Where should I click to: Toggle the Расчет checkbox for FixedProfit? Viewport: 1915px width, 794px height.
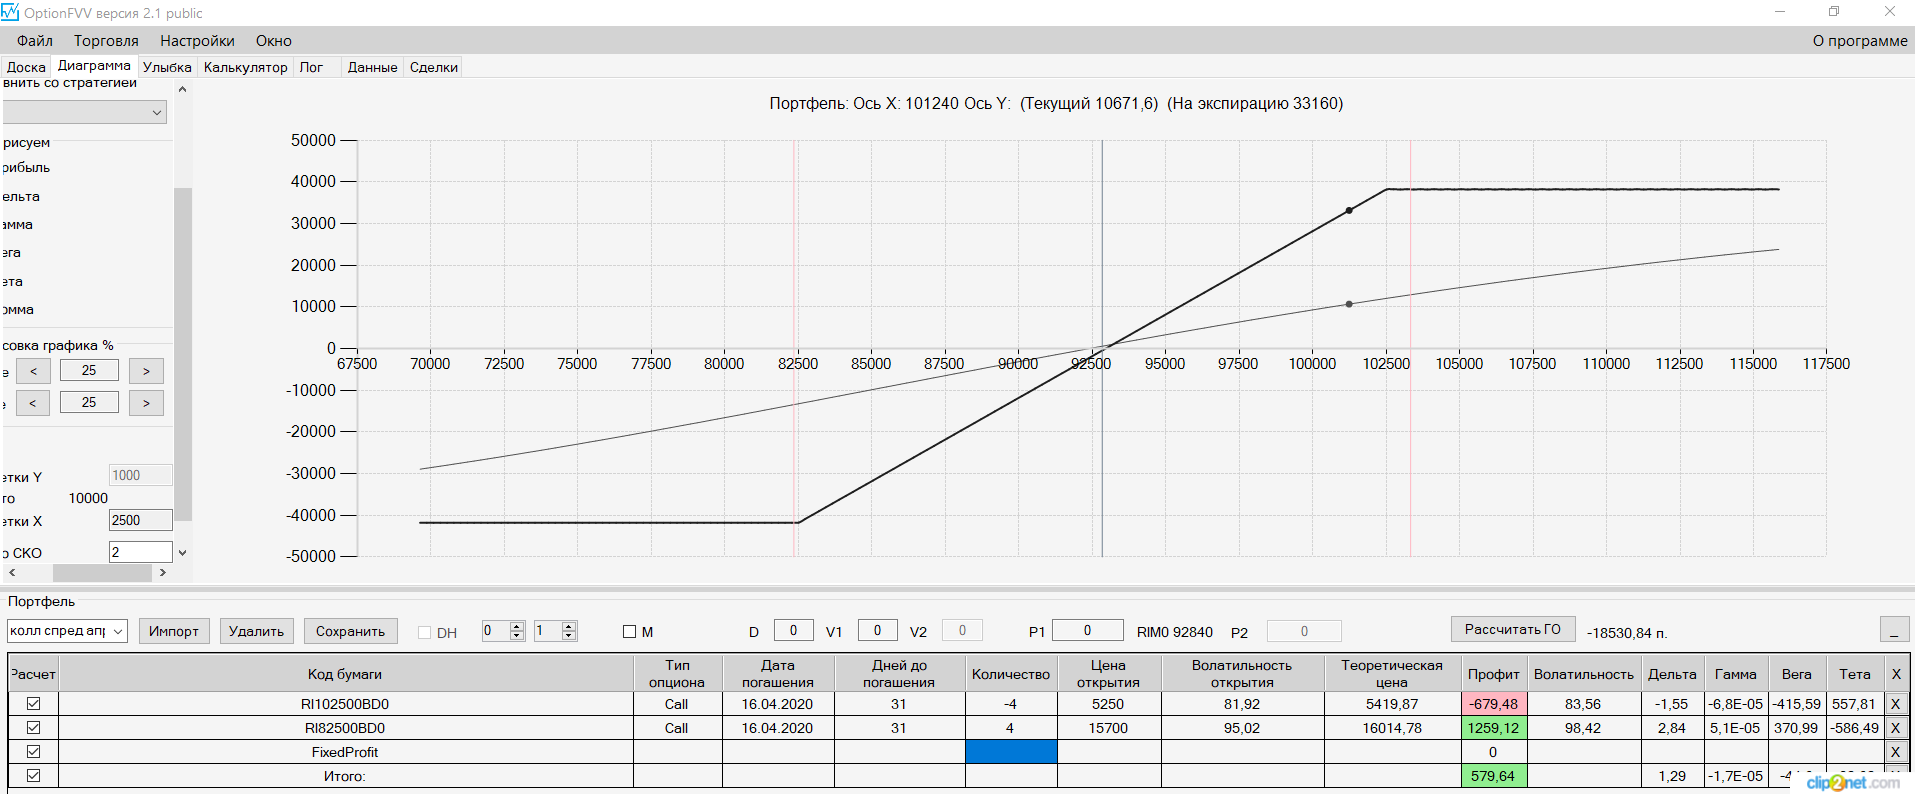pos(33,752)
